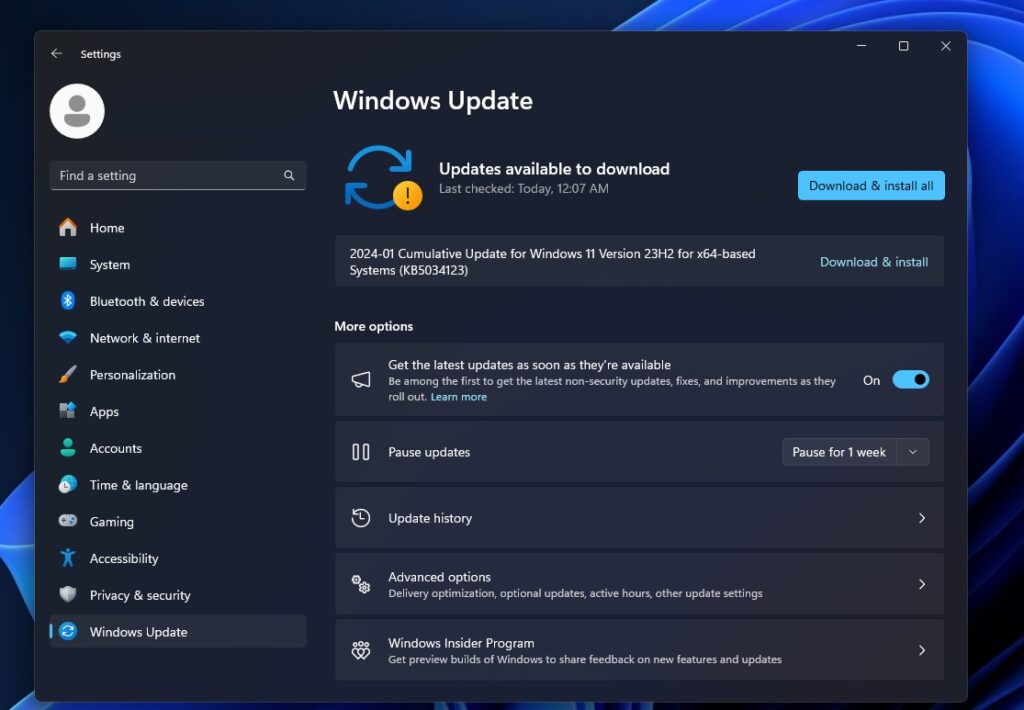Image resolution: width=1024 pixels, height=710 pixels.
Task: Open the 'Learn more' link
Action: 458,396
